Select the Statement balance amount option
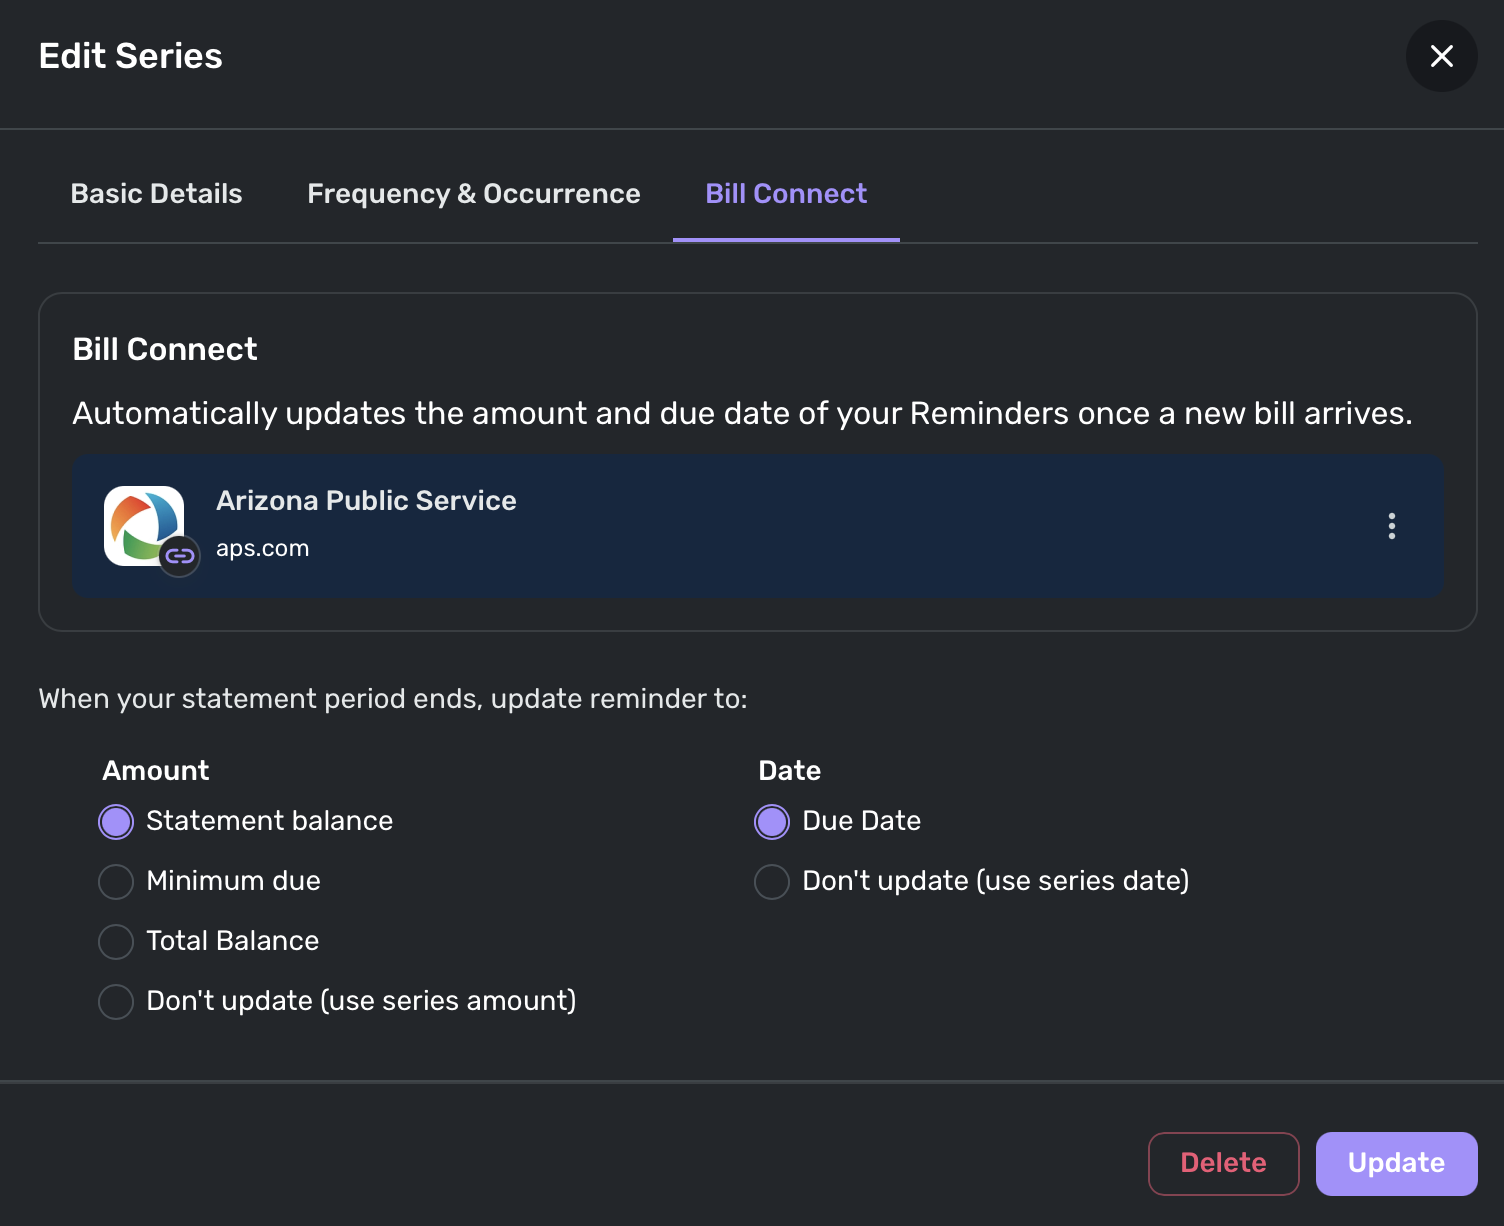The image size is (1504, 1226). [116, 822]
